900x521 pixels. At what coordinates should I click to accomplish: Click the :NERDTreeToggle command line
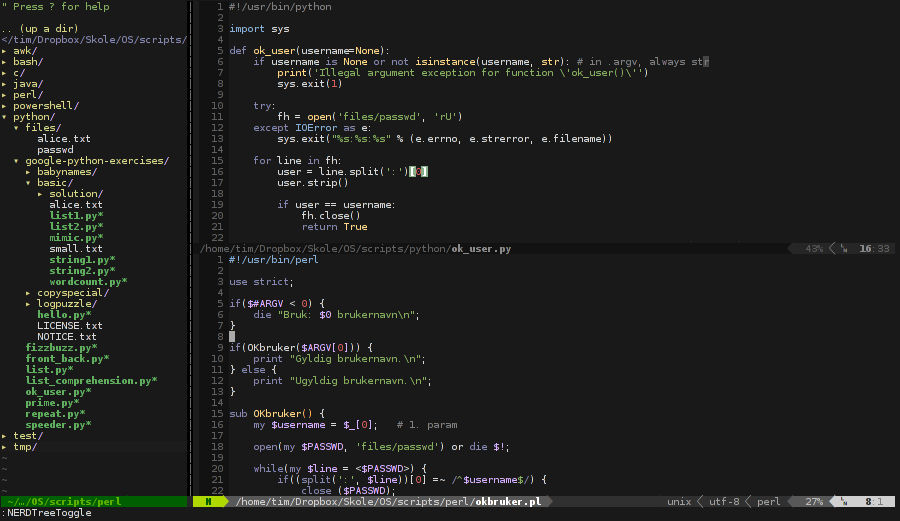coord(46,513)
